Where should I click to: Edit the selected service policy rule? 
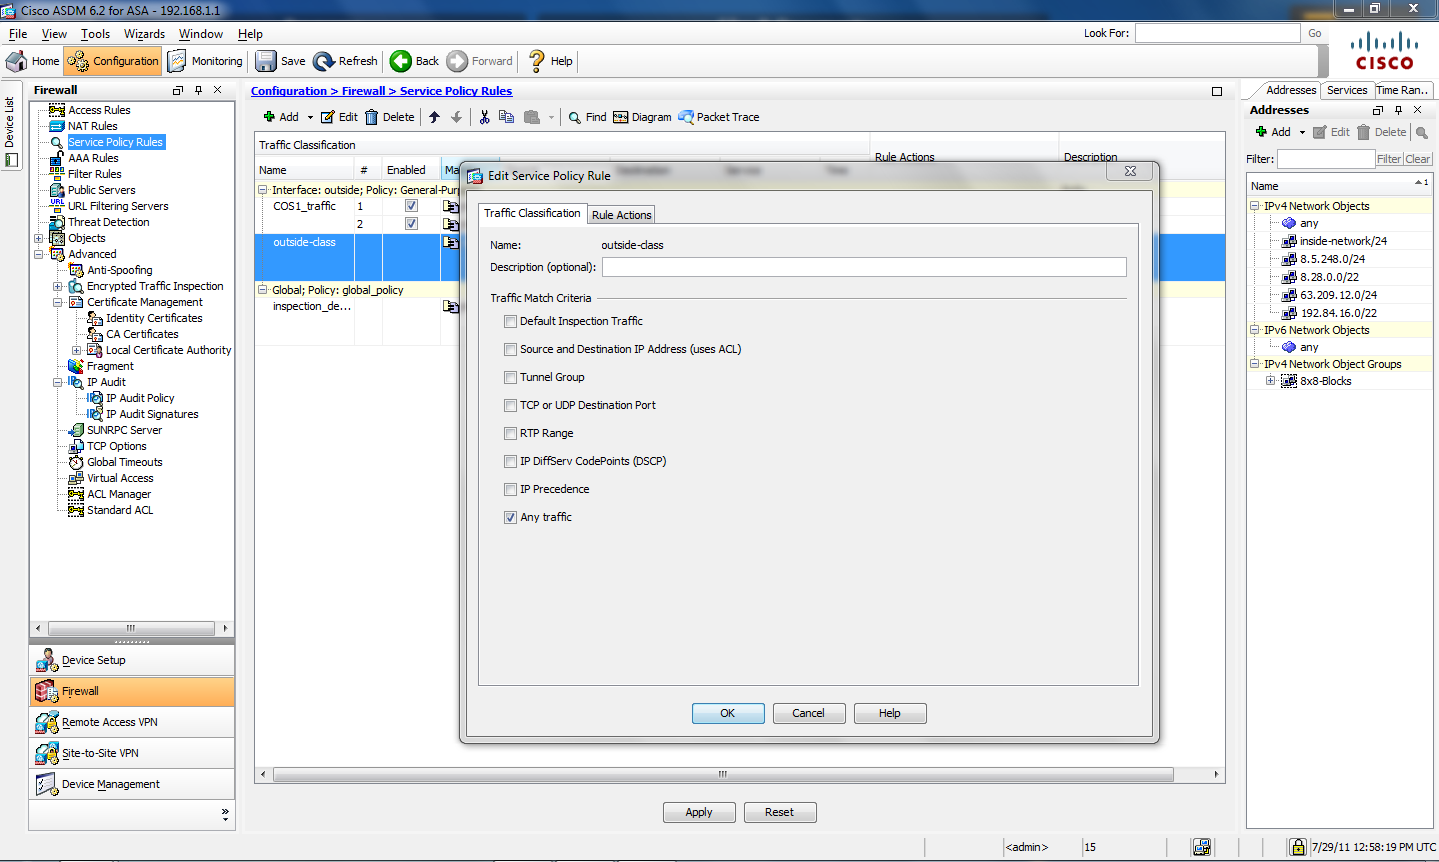(339, 117)
